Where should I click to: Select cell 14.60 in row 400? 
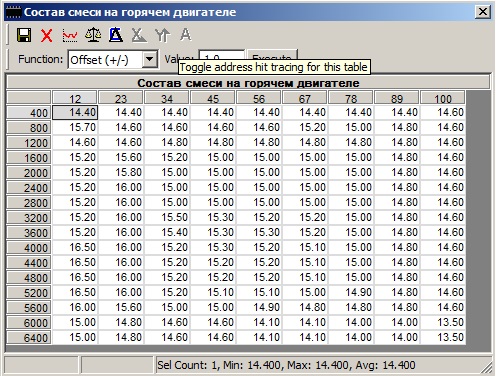443,112
